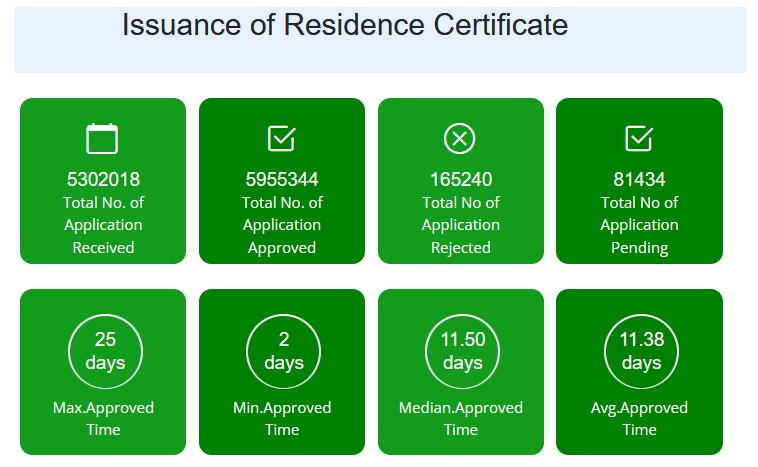Select the Avg.Approved Time label
The height and width of the screenshot is (467, 758).
[x=640, y=418]
